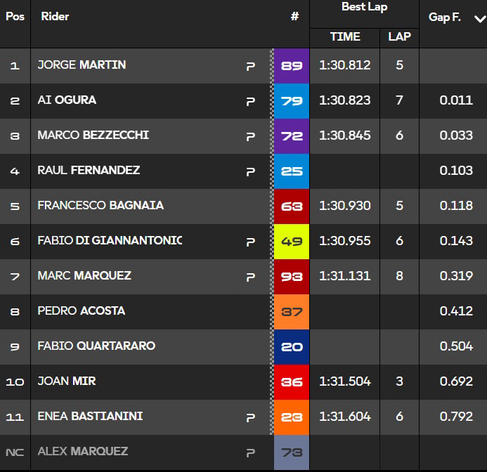Select Joan Mir's row
Image resolution: width=487 pixels, height=472 pixels.
pyautogui.click(x=243, y=382)
